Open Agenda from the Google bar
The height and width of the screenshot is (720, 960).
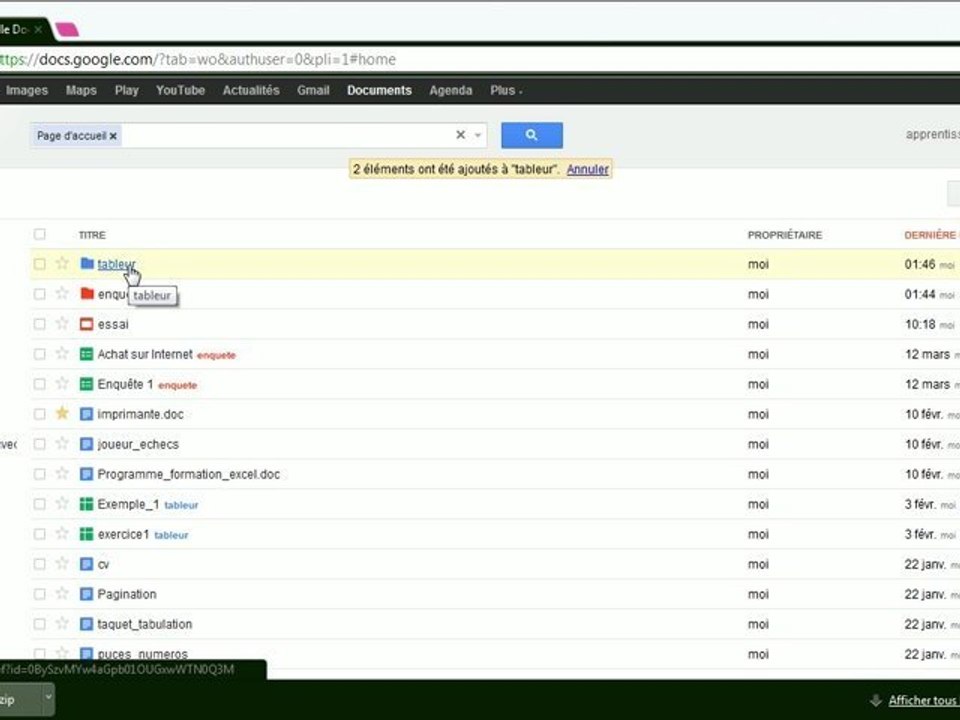click(451, 91)
